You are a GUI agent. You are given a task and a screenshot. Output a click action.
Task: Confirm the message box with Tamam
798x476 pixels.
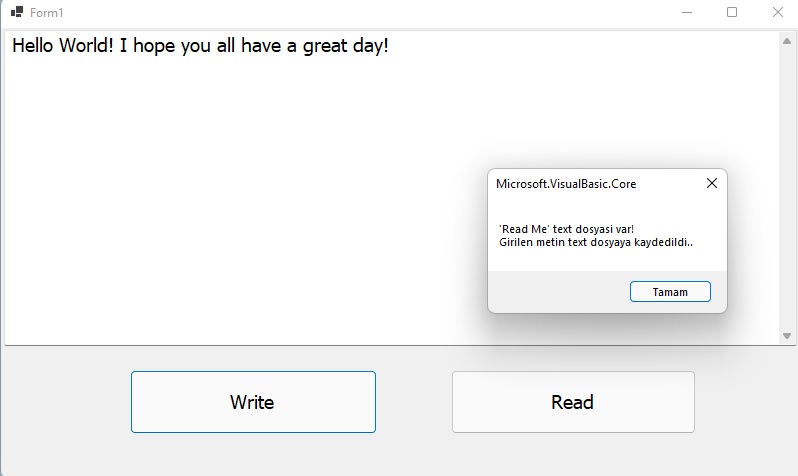670,292
